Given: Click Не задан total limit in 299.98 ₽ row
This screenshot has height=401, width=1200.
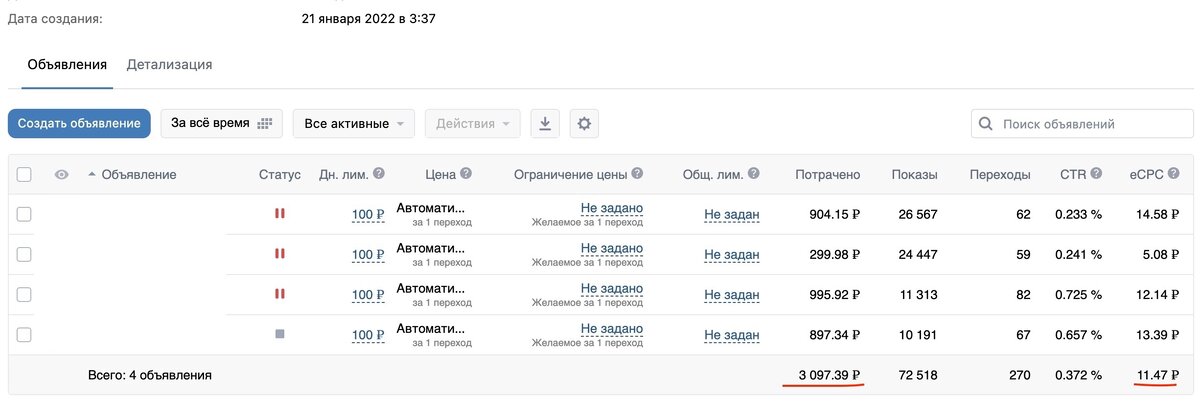Looking at the screenshot, I should 732,254.
